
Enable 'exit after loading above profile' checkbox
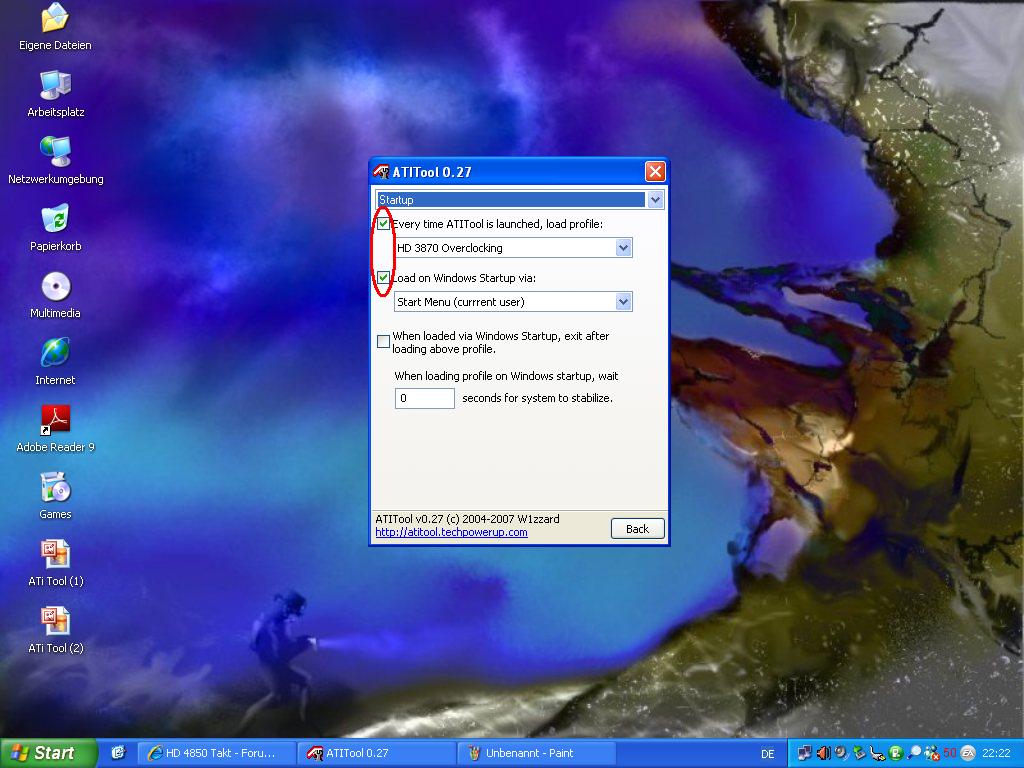383,342
